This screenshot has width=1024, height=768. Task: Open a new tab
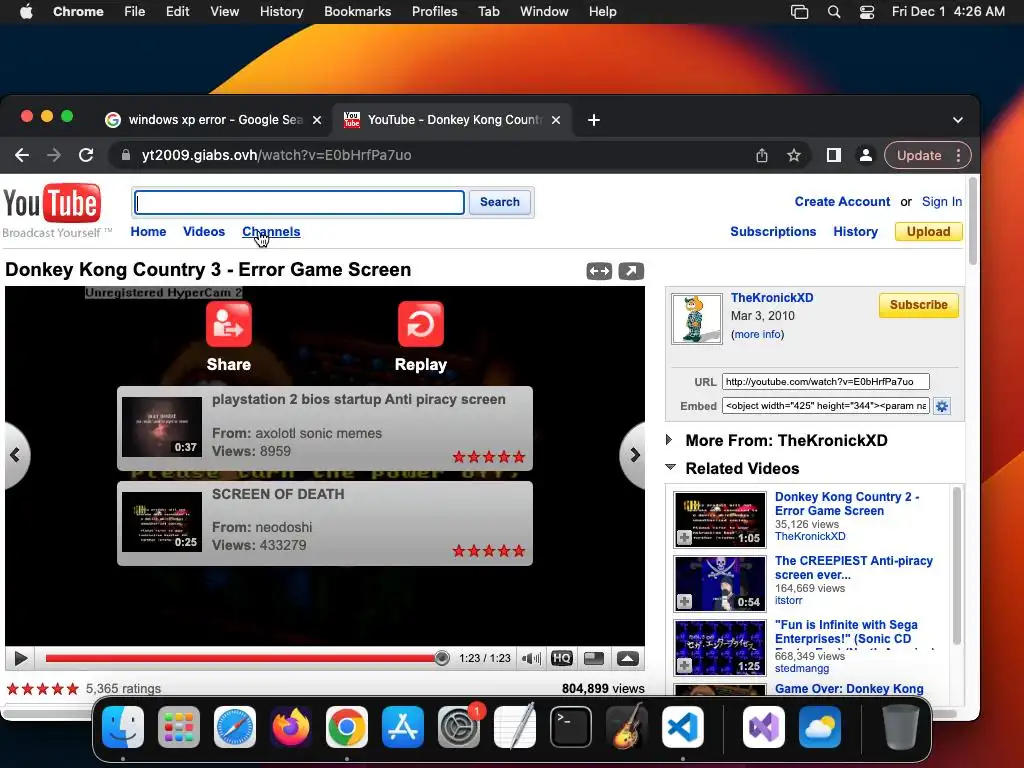[594, 120]
